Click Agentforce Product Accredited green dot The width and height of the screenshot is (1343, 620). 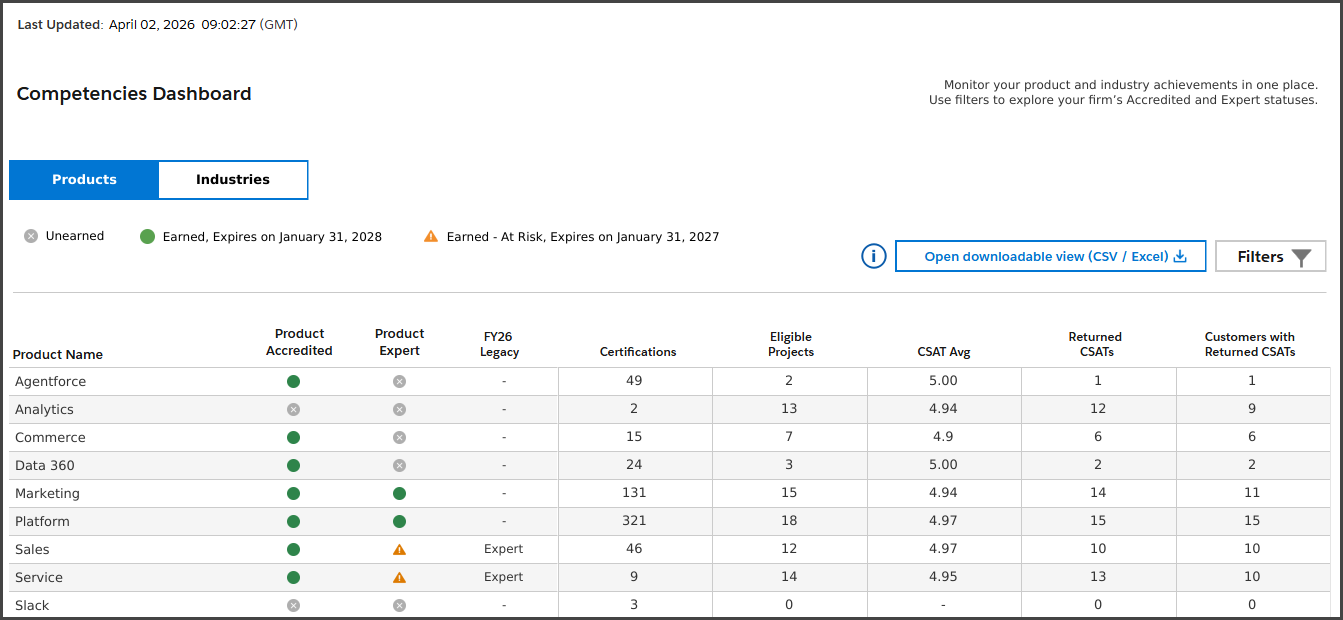(x=293, y=381)
